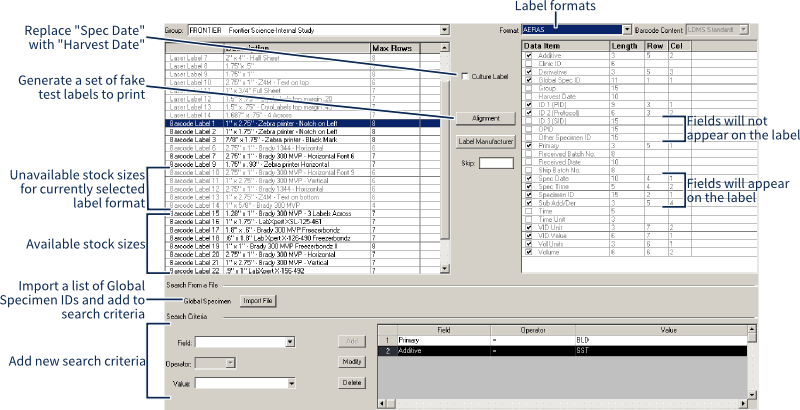Click the Add search criteria button

pos(352,341)
